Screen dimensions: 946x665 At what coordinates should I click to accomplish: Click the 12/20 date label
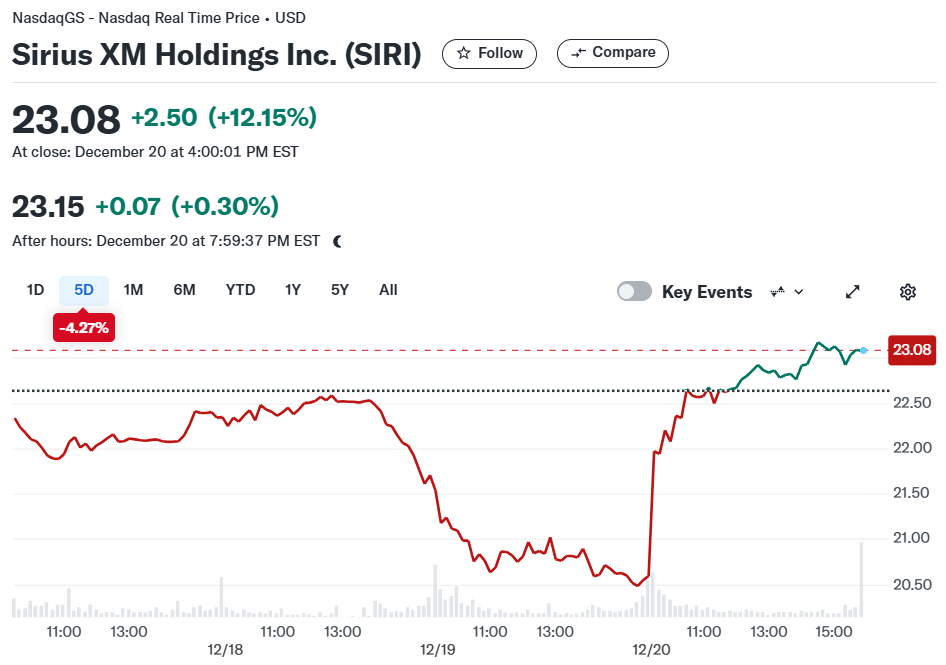pos(651,650)
